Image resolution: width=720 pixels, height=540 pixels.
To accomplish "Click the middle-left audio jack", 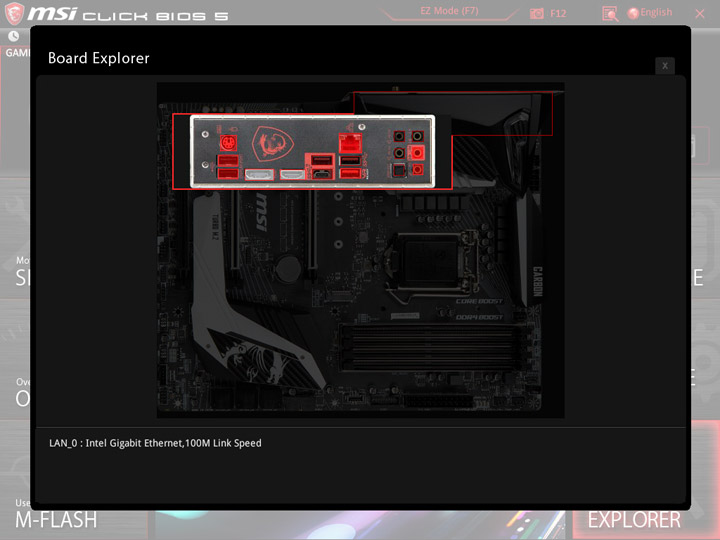I will 399,152.
